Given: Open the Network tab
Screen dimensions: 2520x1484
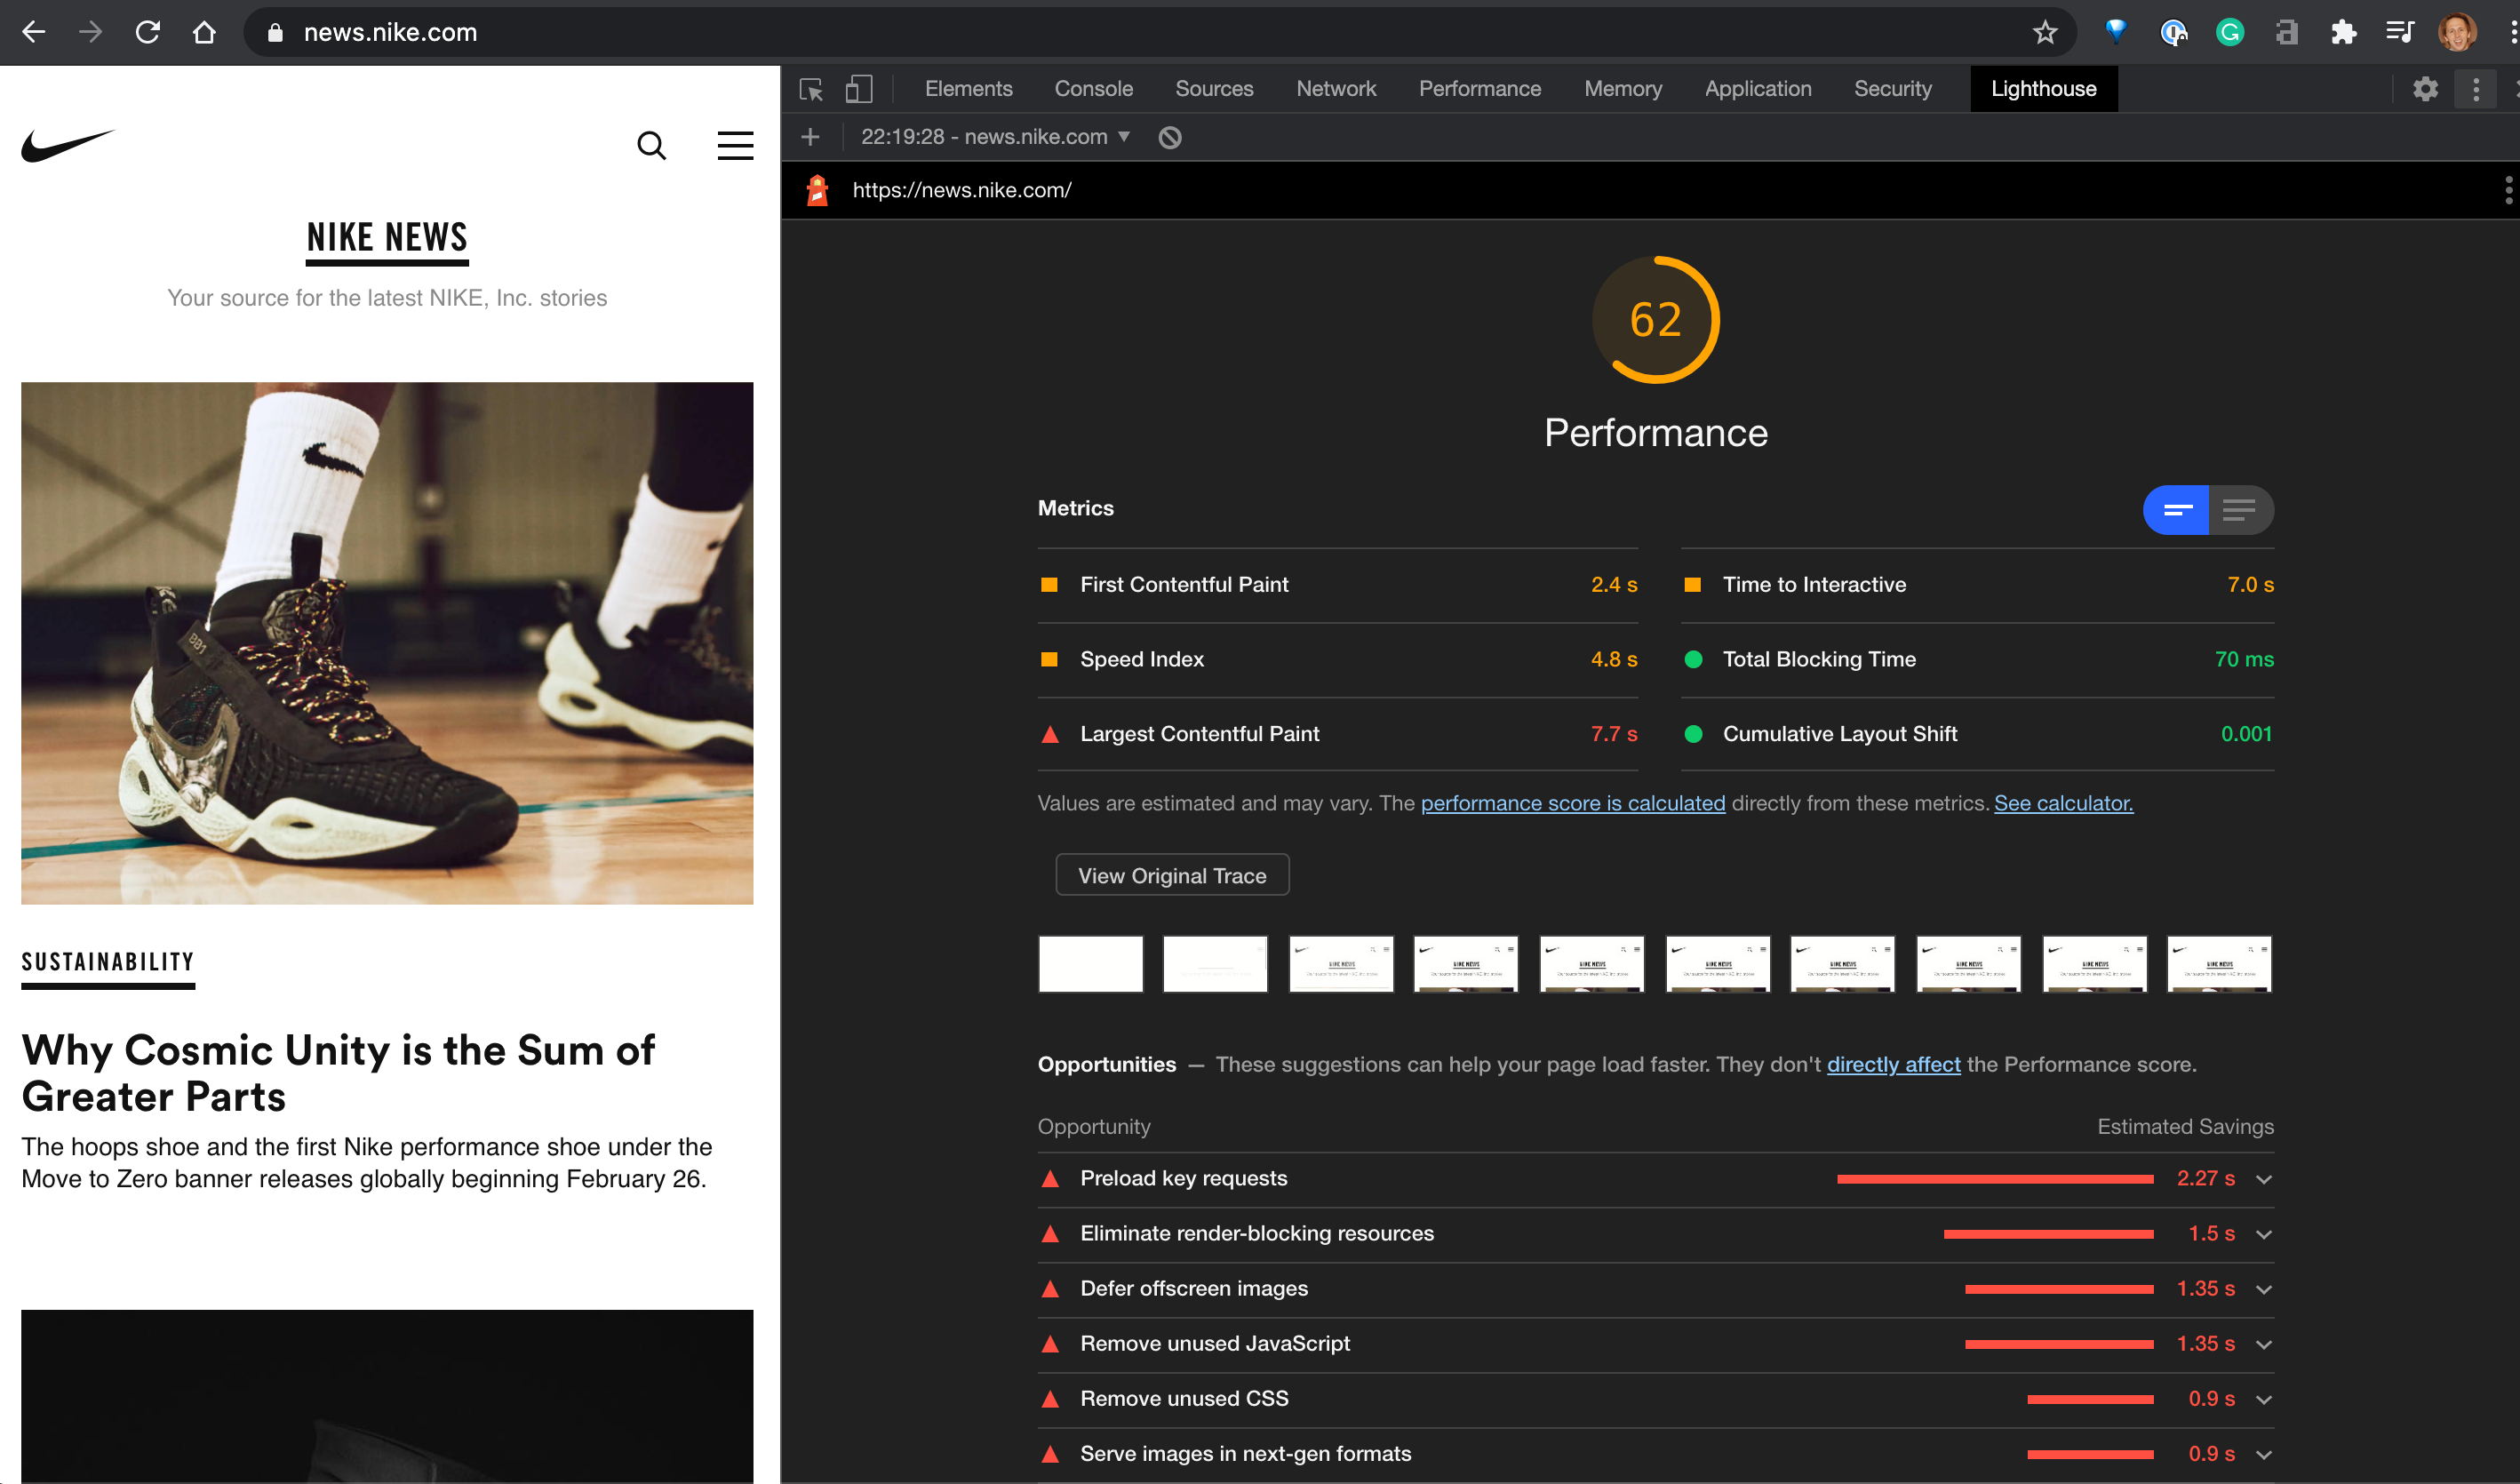Looking at the screenshot, I should (x=1336, y=89).
